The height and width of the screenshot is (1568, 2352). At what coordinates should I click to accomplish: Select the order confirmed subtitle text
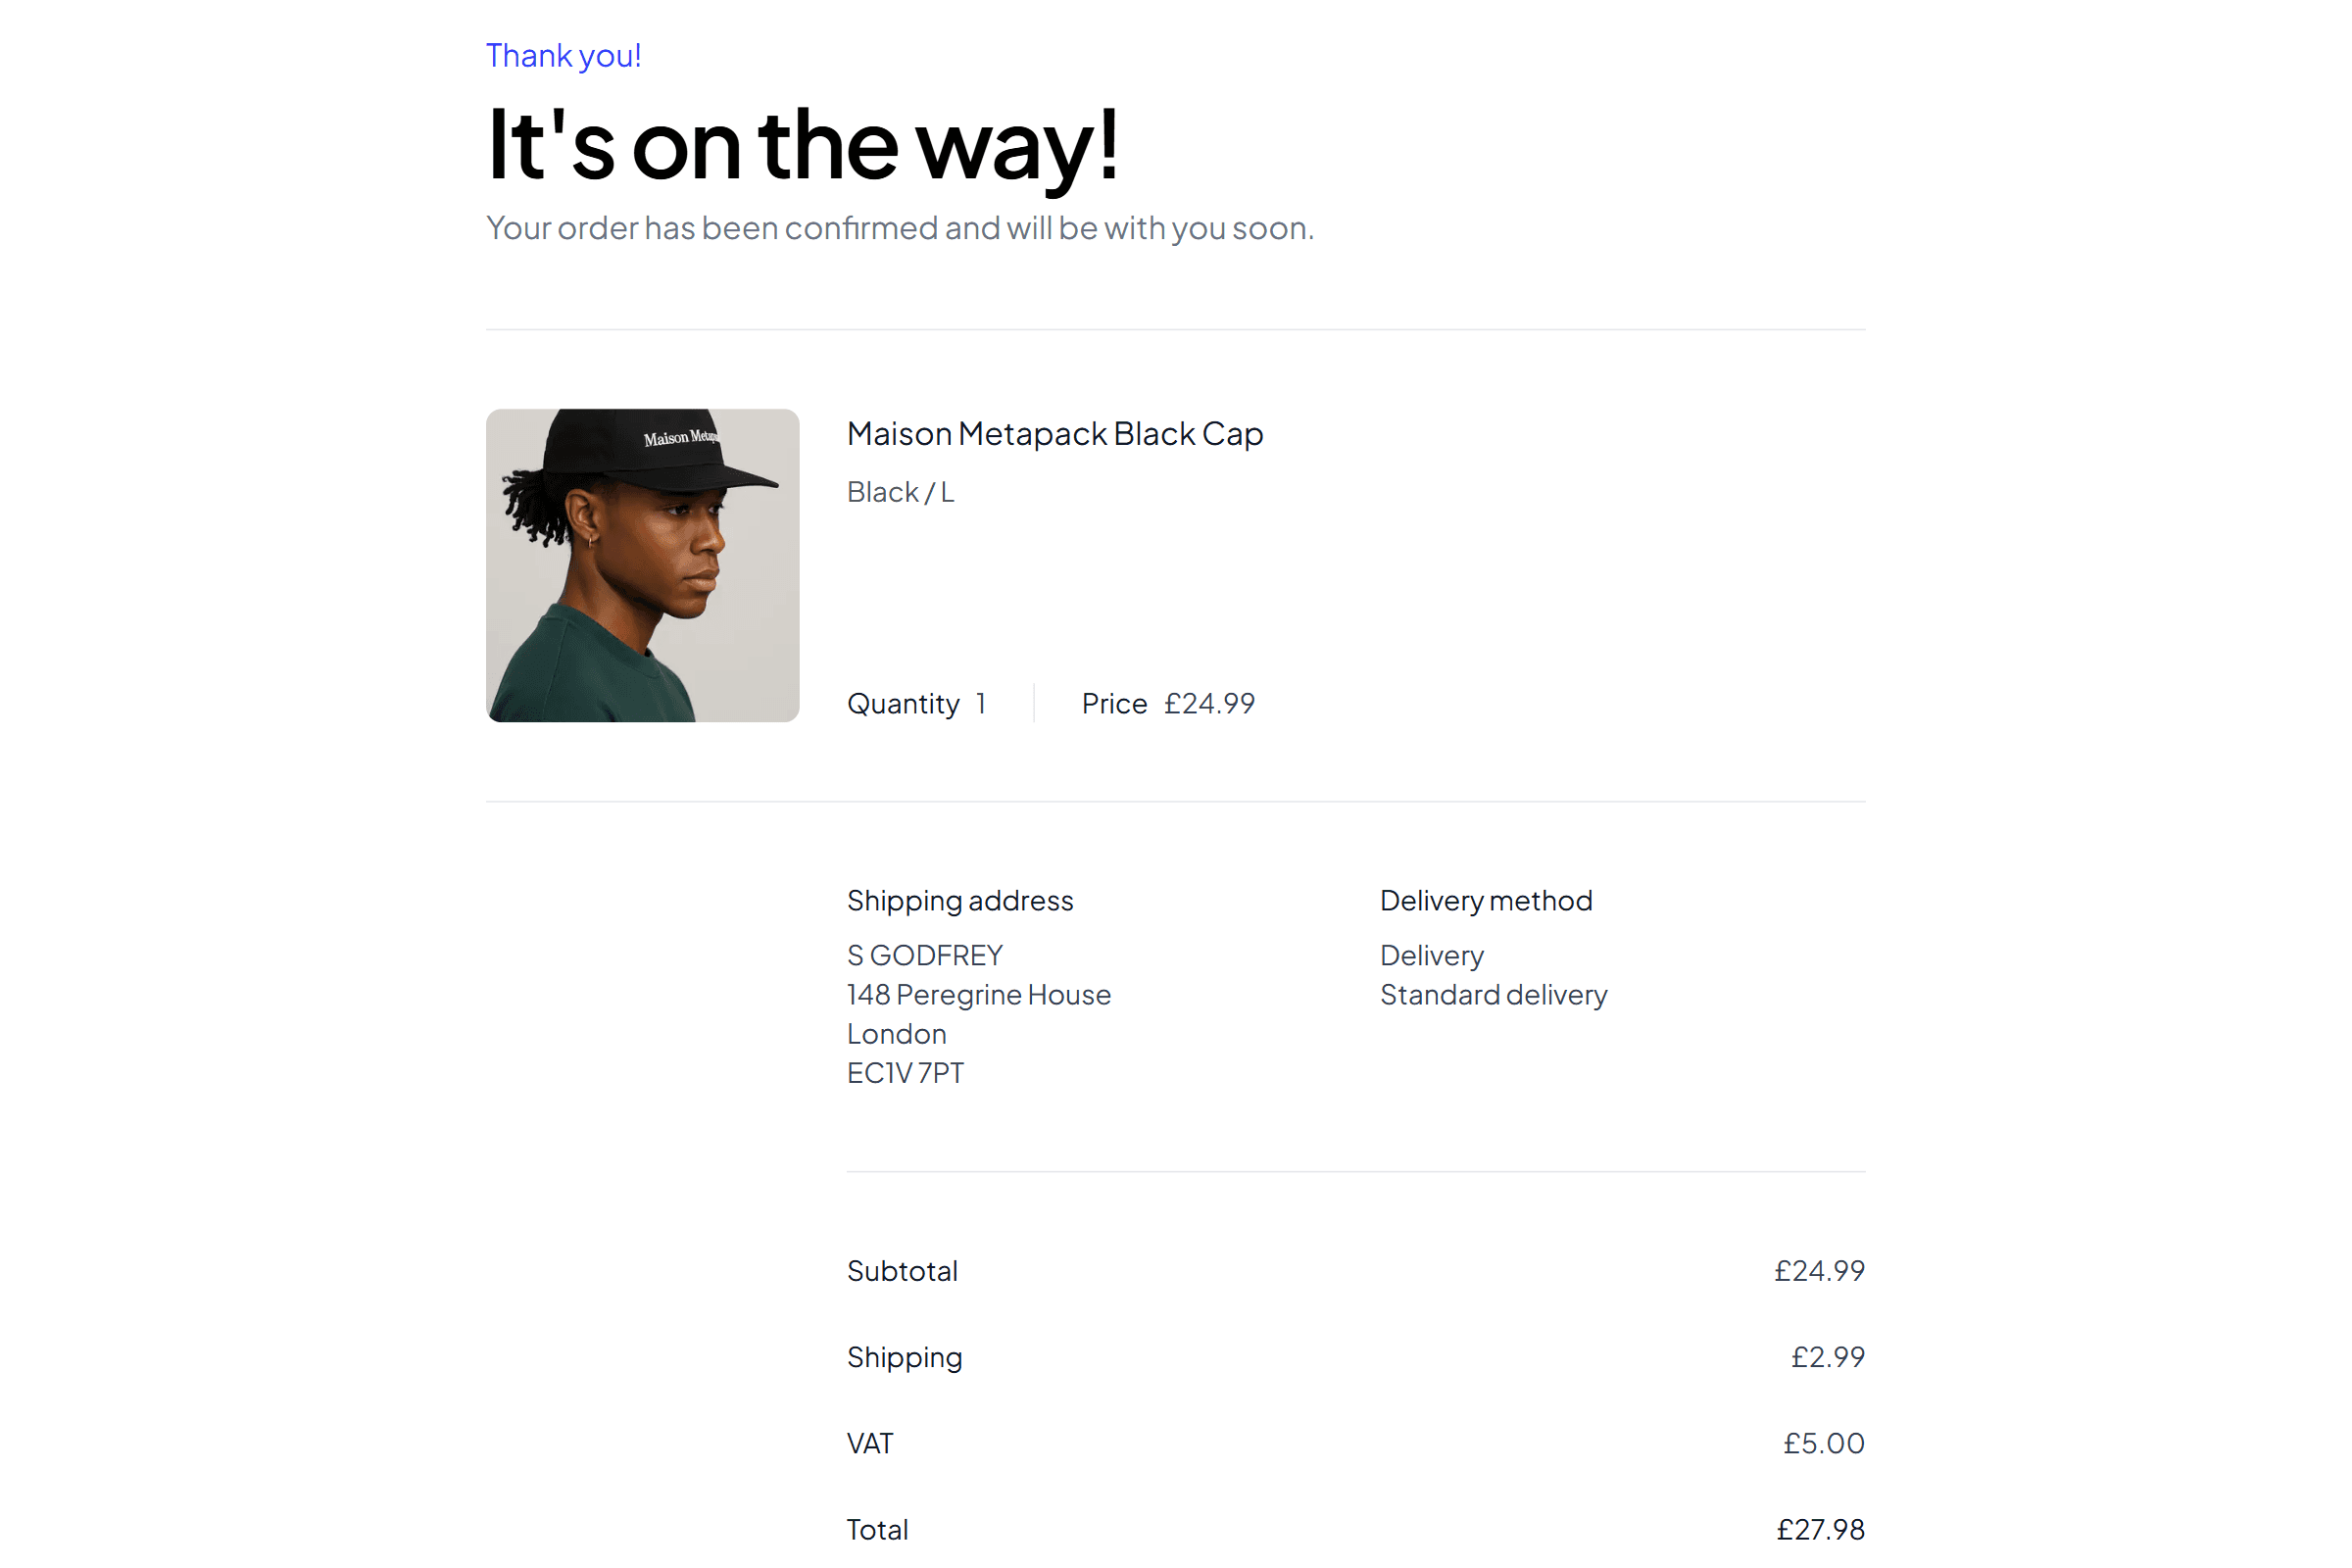tap(899, 228)
